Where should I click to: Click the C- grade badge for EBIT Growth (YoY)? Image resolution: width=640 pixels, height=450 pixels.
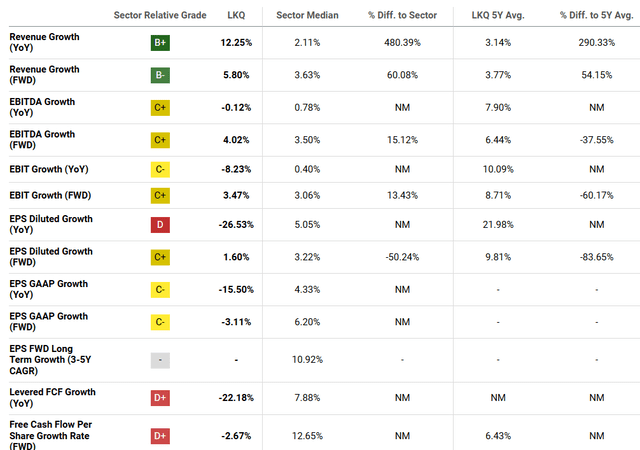point(160,170)
